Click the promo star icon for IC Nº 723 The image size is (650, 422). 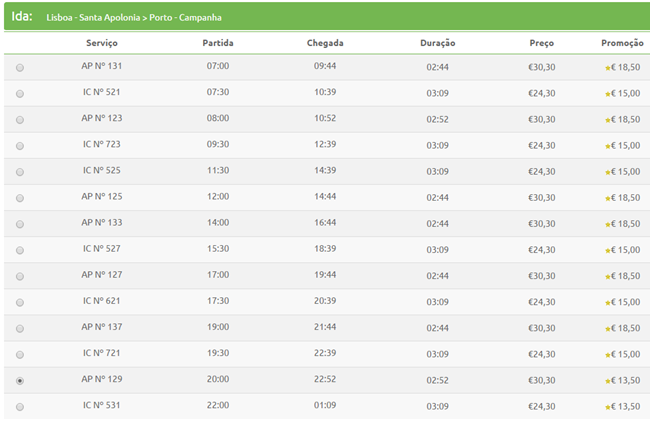click(x=608, y=146)
